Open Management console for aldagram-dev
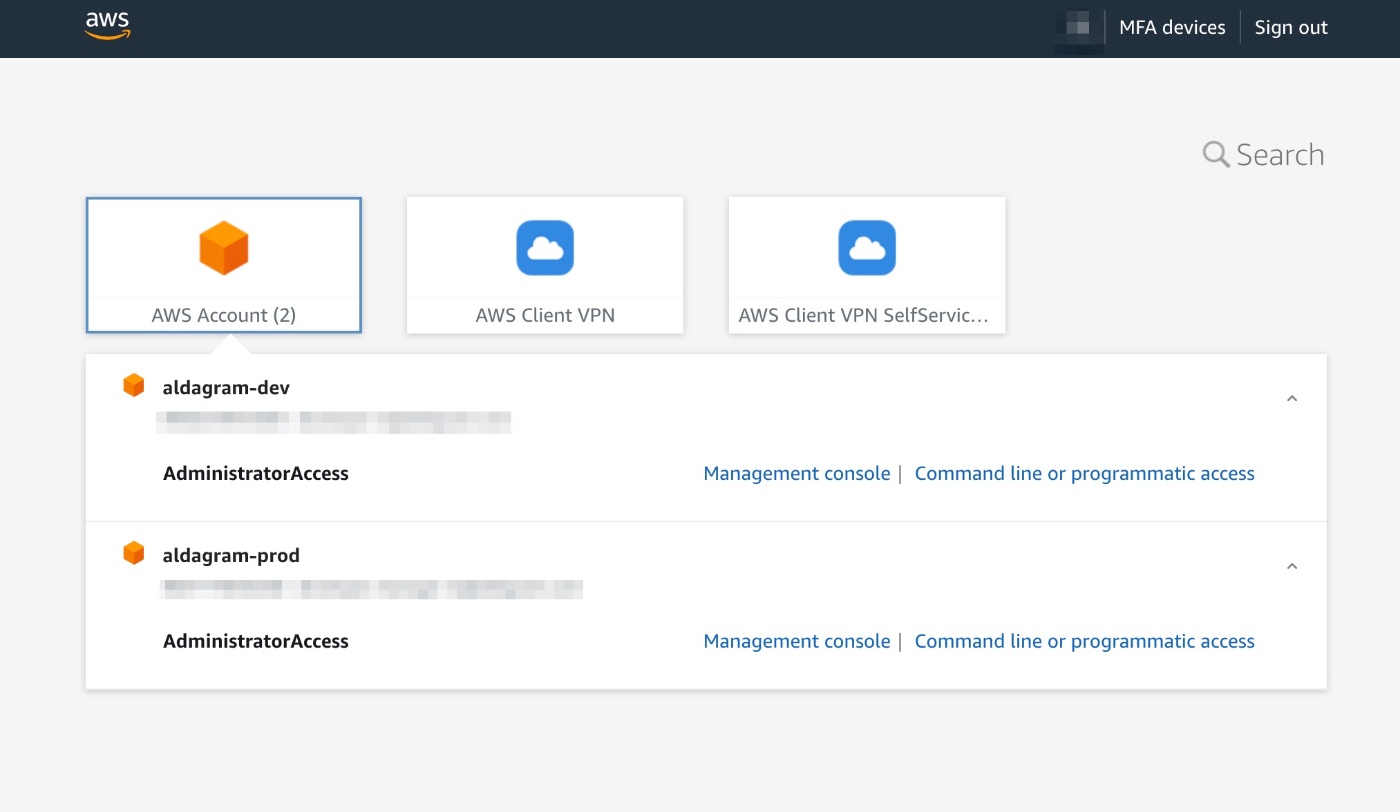The width and height of the screenshot is (1400, 812). point(797,474)
